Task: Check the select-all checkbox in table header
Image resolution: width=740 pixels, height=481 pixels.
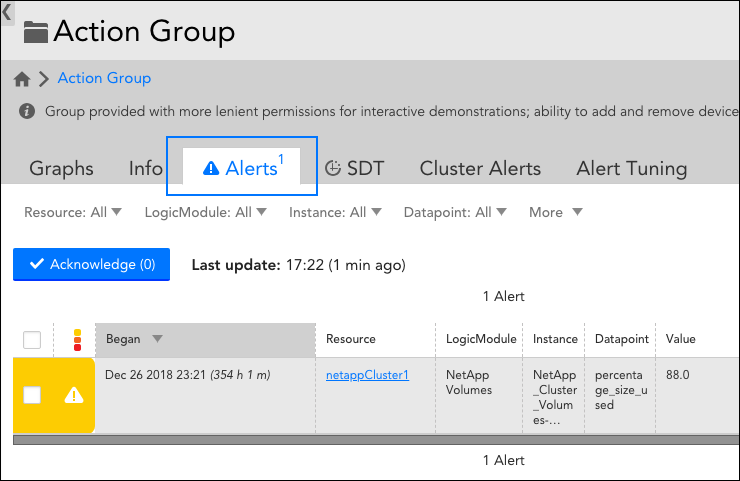Action: [x=32, y=340]
